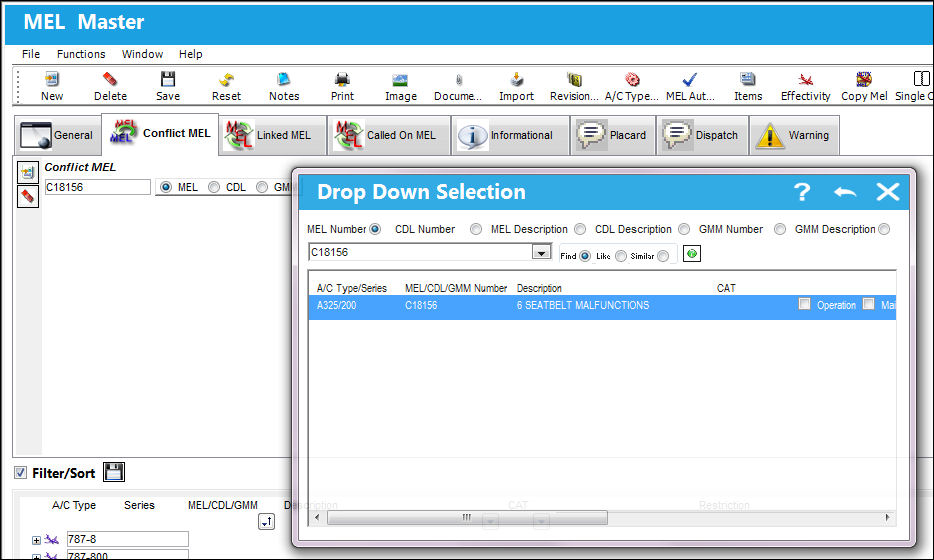Click the CAT column header in results

click(x=726, y=288)
